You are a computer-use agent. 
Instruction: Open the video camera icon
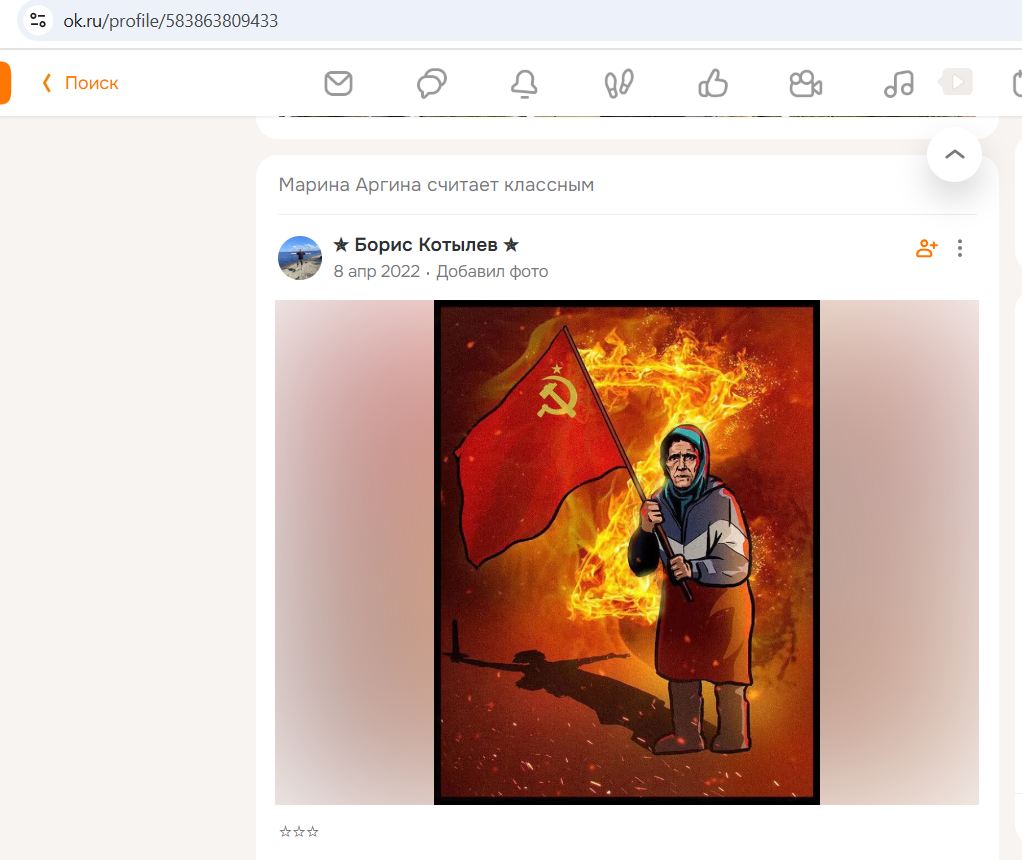tap(806, 83)
